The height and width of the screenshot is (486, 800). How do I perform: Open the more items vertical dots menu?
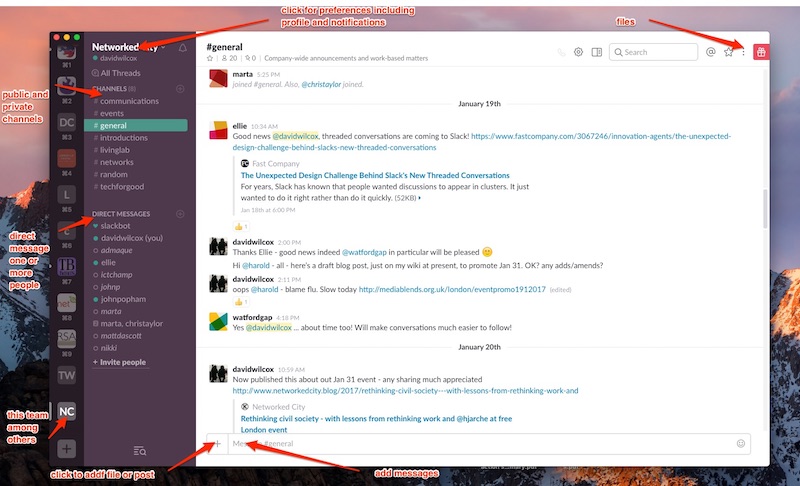[743, 52]
